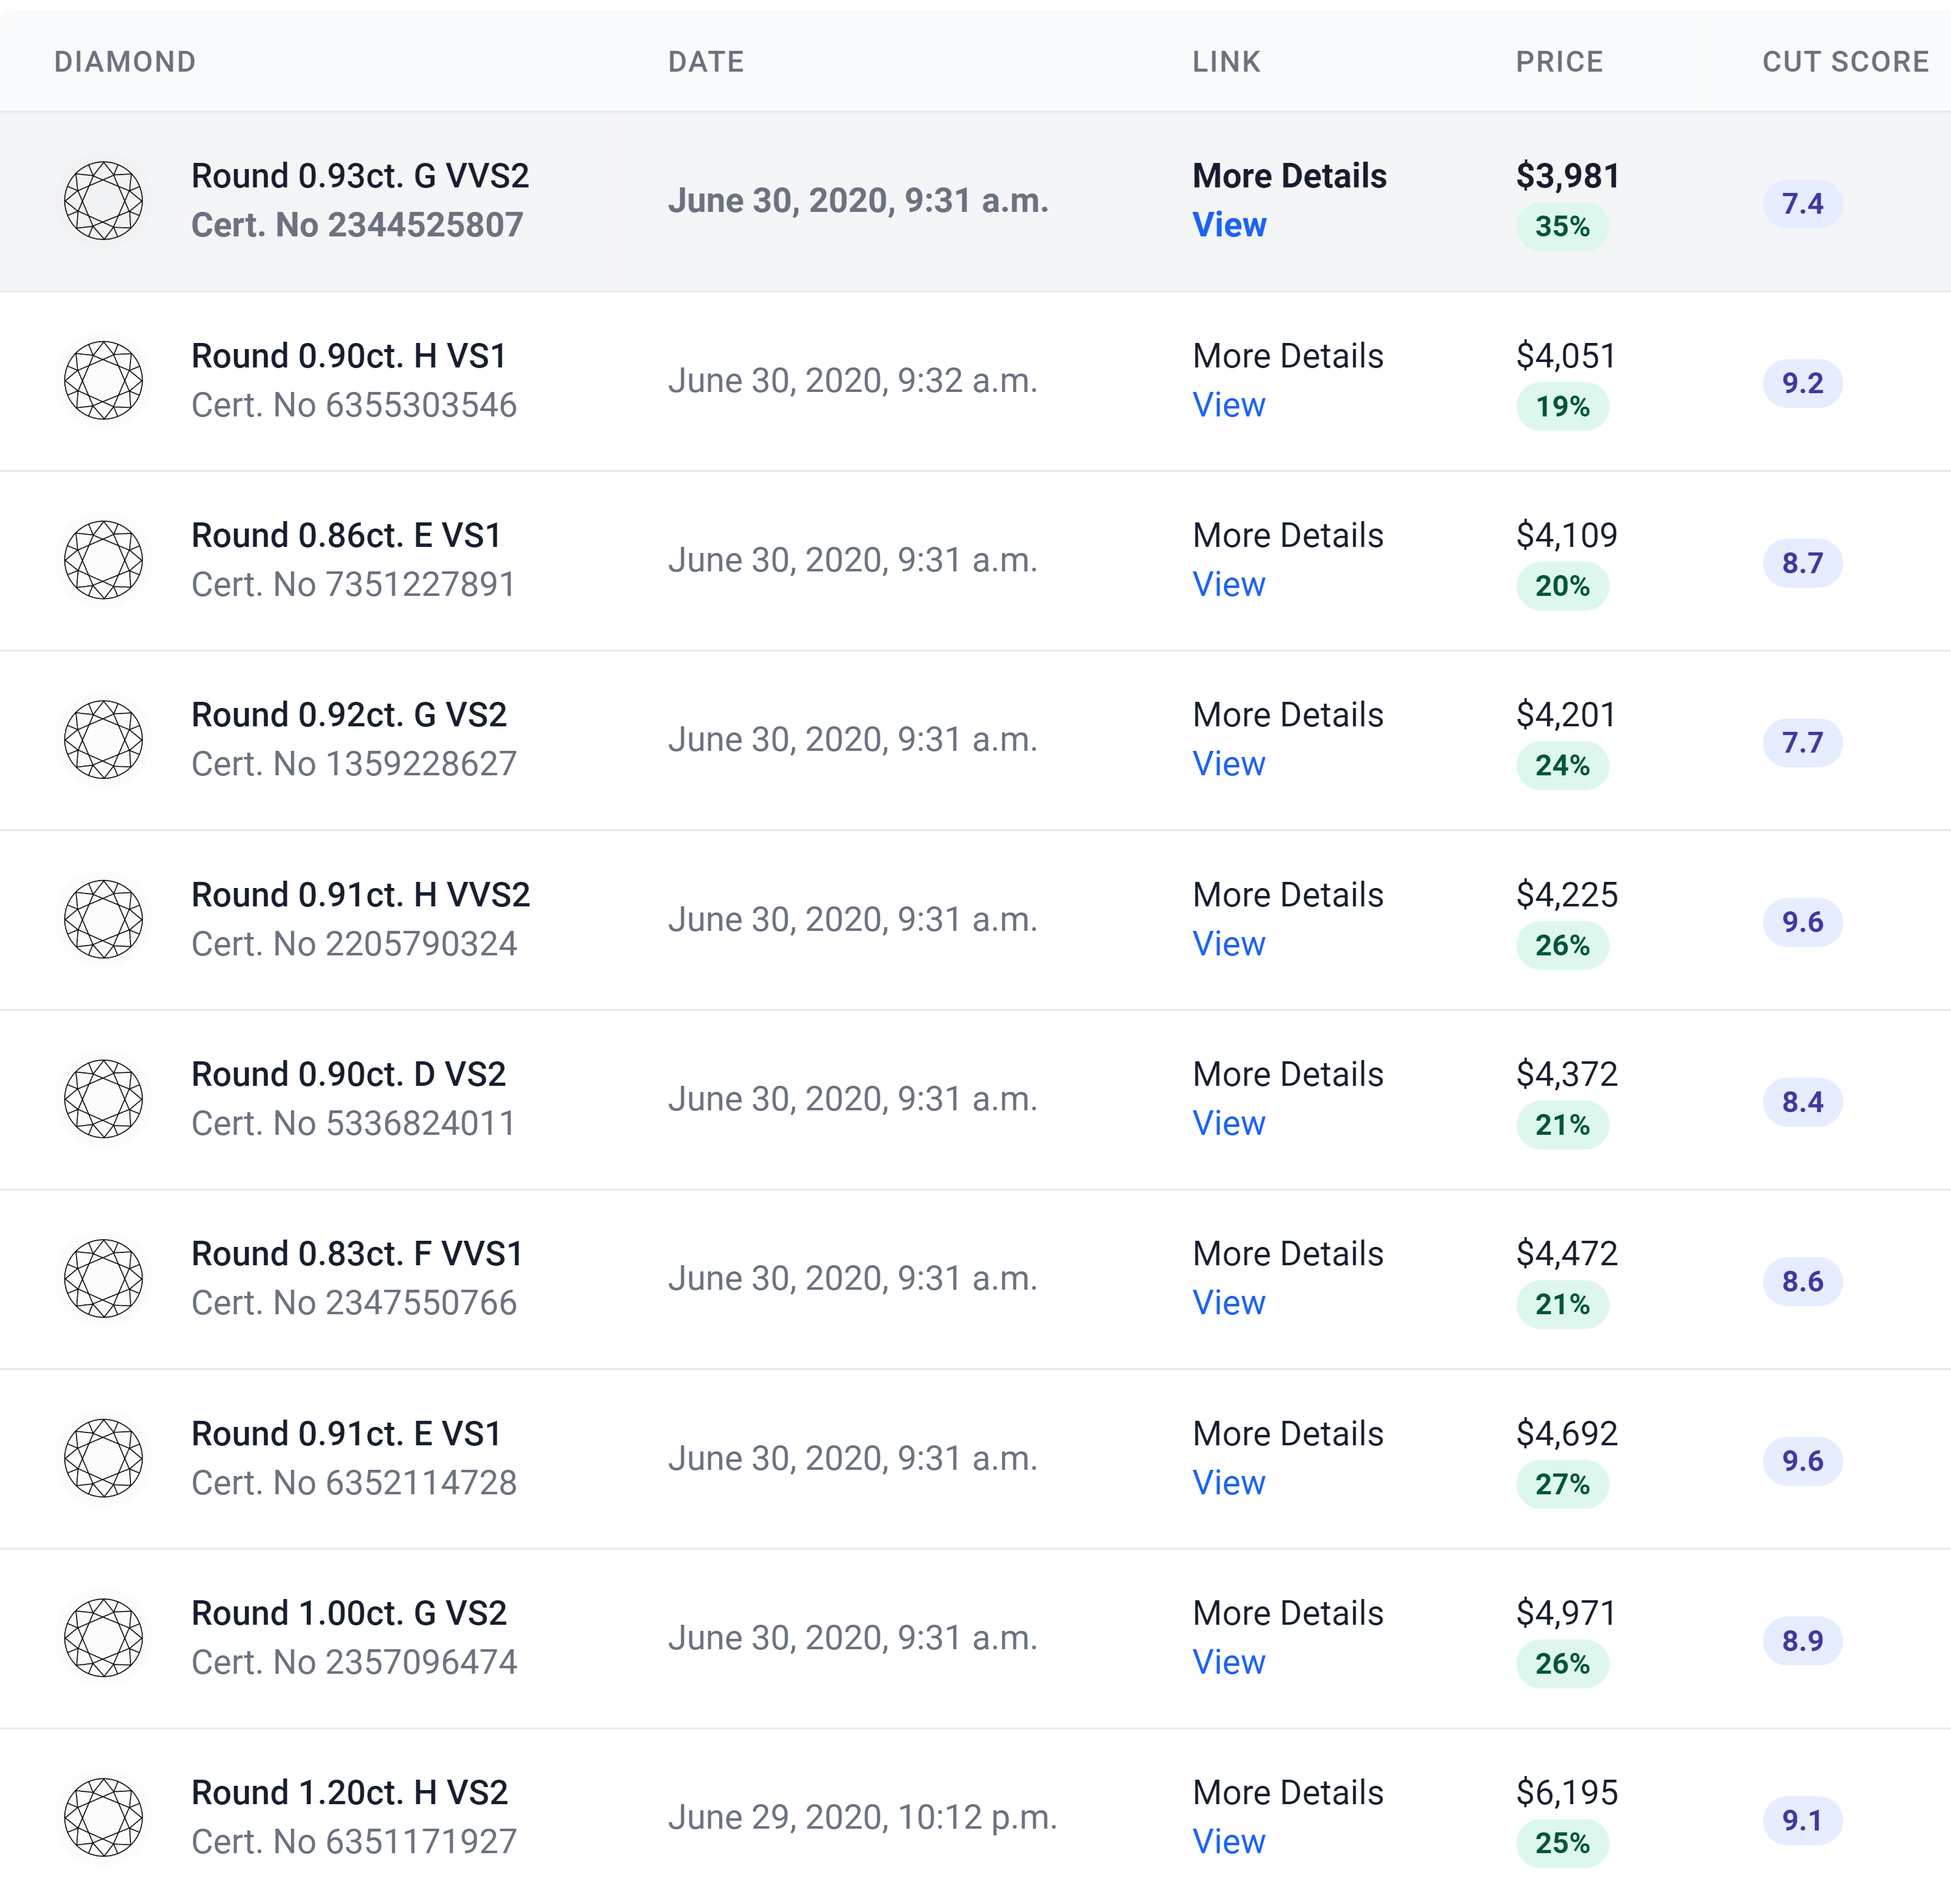
Task: Click the 19% price badge
Action: pos(1562,407)
